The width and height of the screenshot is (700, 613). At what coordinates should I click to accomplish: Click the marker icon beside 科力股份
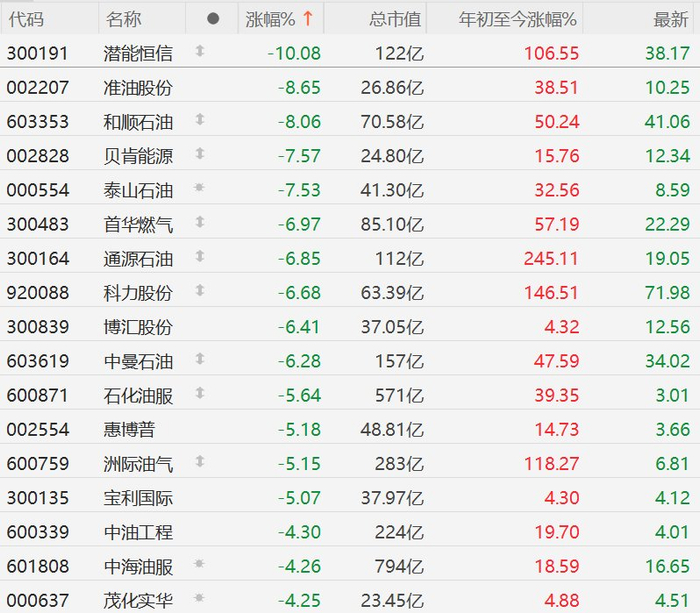click(x=200, y=290)
